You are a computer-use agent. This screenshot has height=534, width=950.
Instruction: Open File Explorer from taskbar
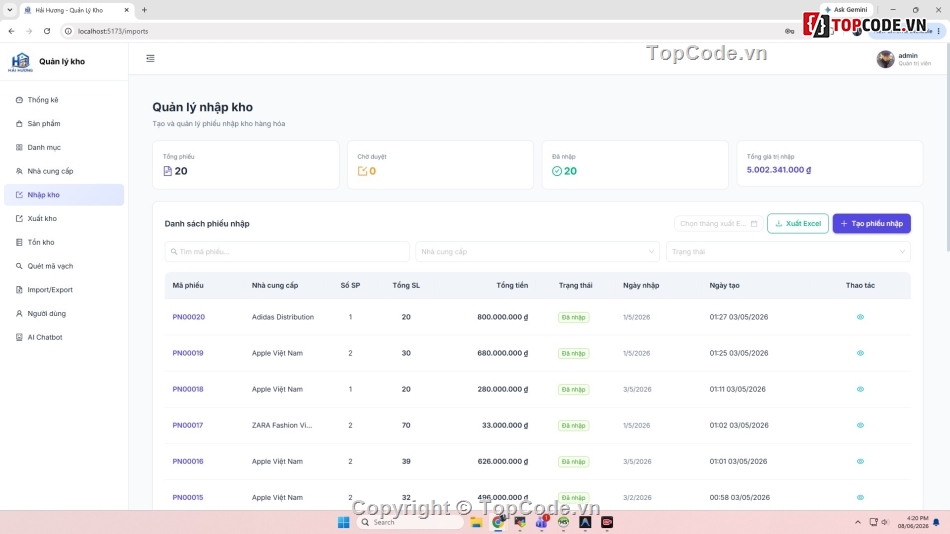476,522
